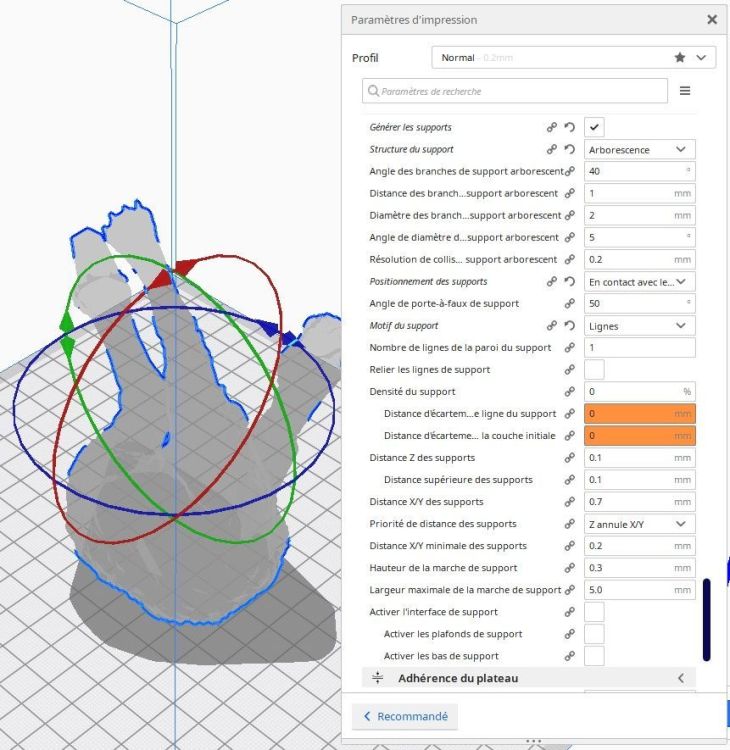The width and height of the screenshot is (730, 750).
Task: Click the dark settings panel scrollbar
Action: (707, 619)
